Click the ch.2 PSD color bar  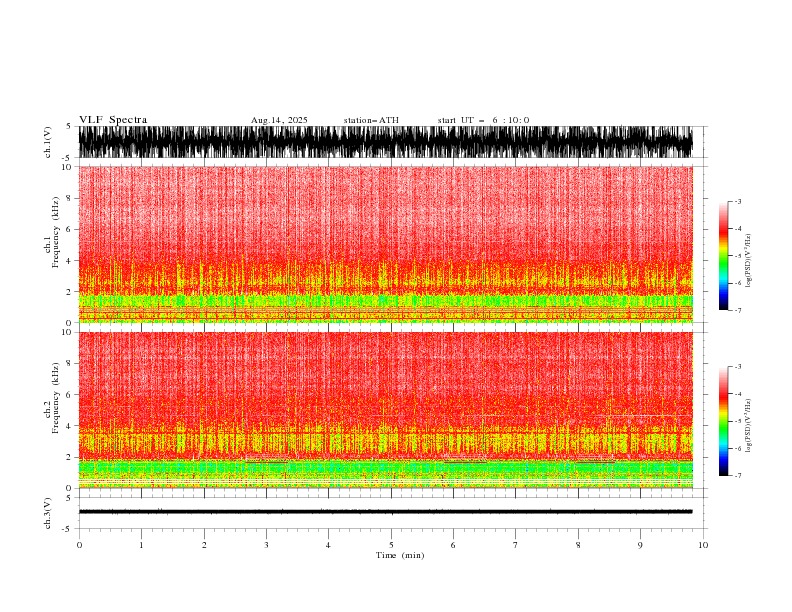point(723,421)
